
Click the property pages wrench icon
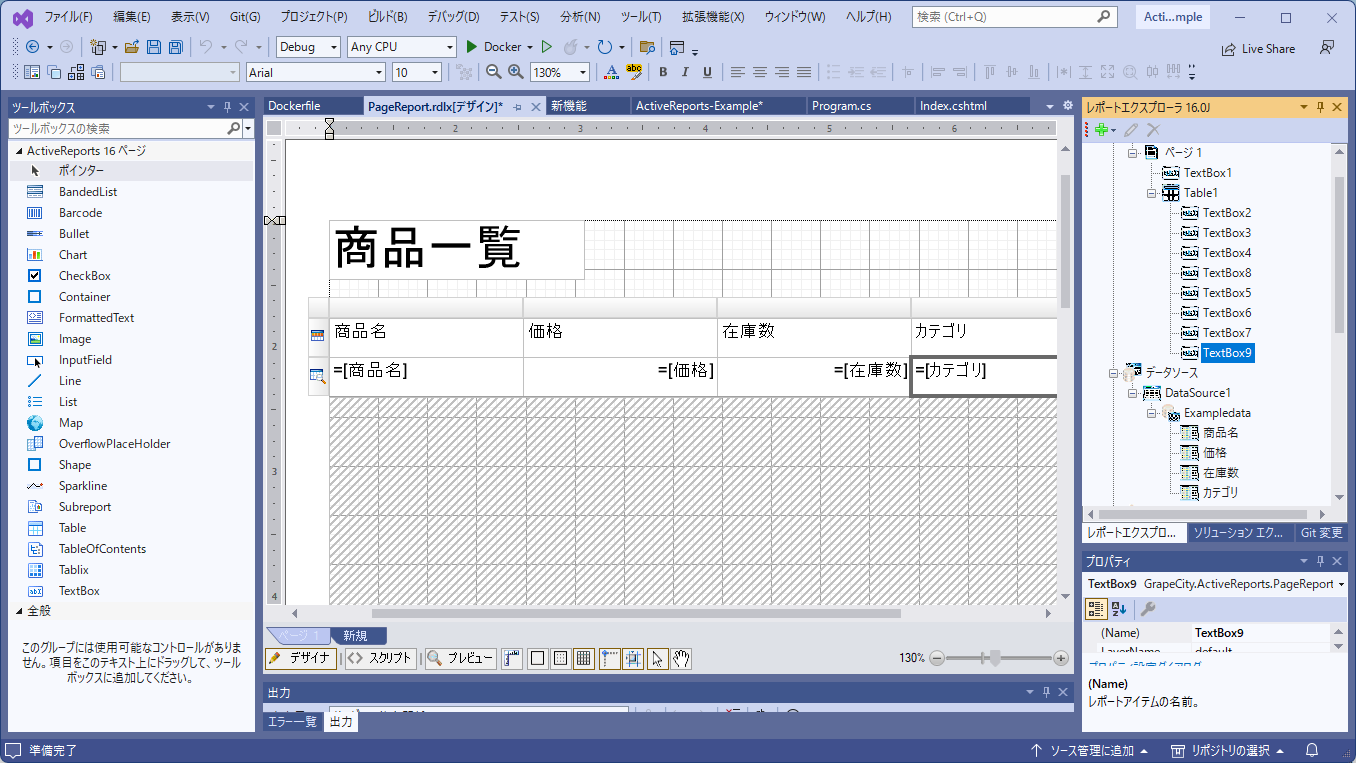point(1148,608)
